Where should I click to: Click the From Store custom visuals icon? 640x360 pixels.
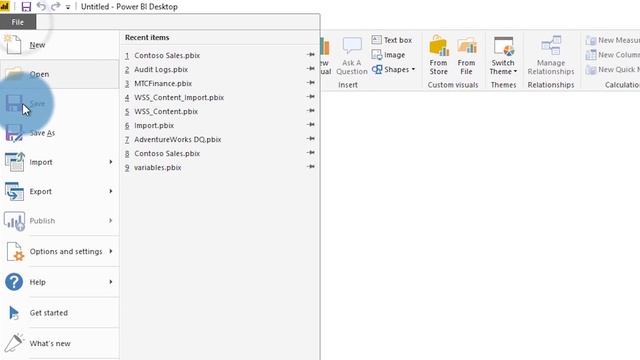tap(439, 45)
